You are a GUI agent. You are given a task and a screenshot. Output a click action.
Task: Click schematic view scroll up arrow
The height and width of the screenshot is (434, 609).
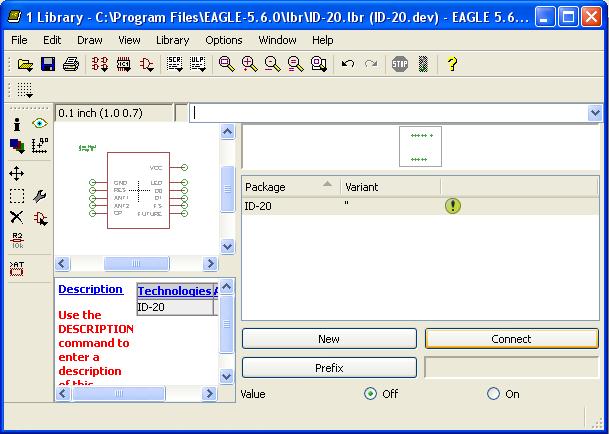click(228, 132)
